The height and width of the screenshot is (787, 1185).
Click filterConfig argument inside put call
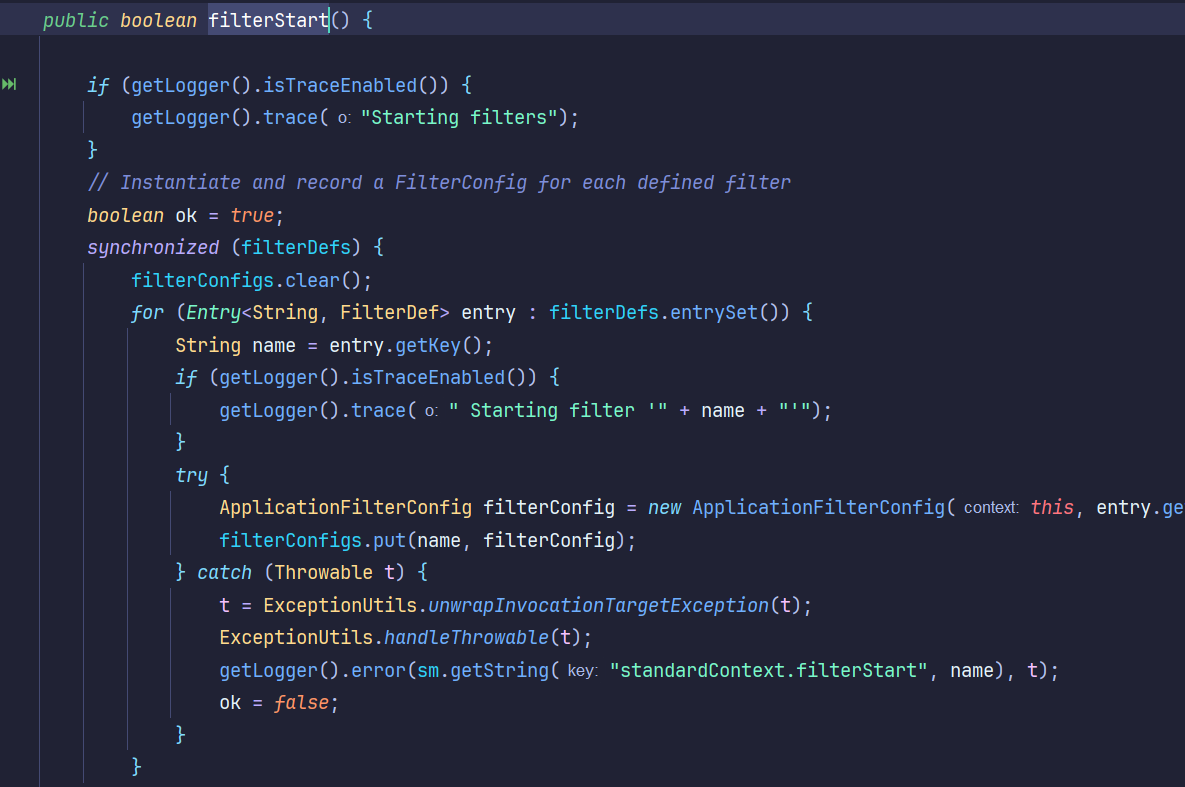(x=549, y=541)
